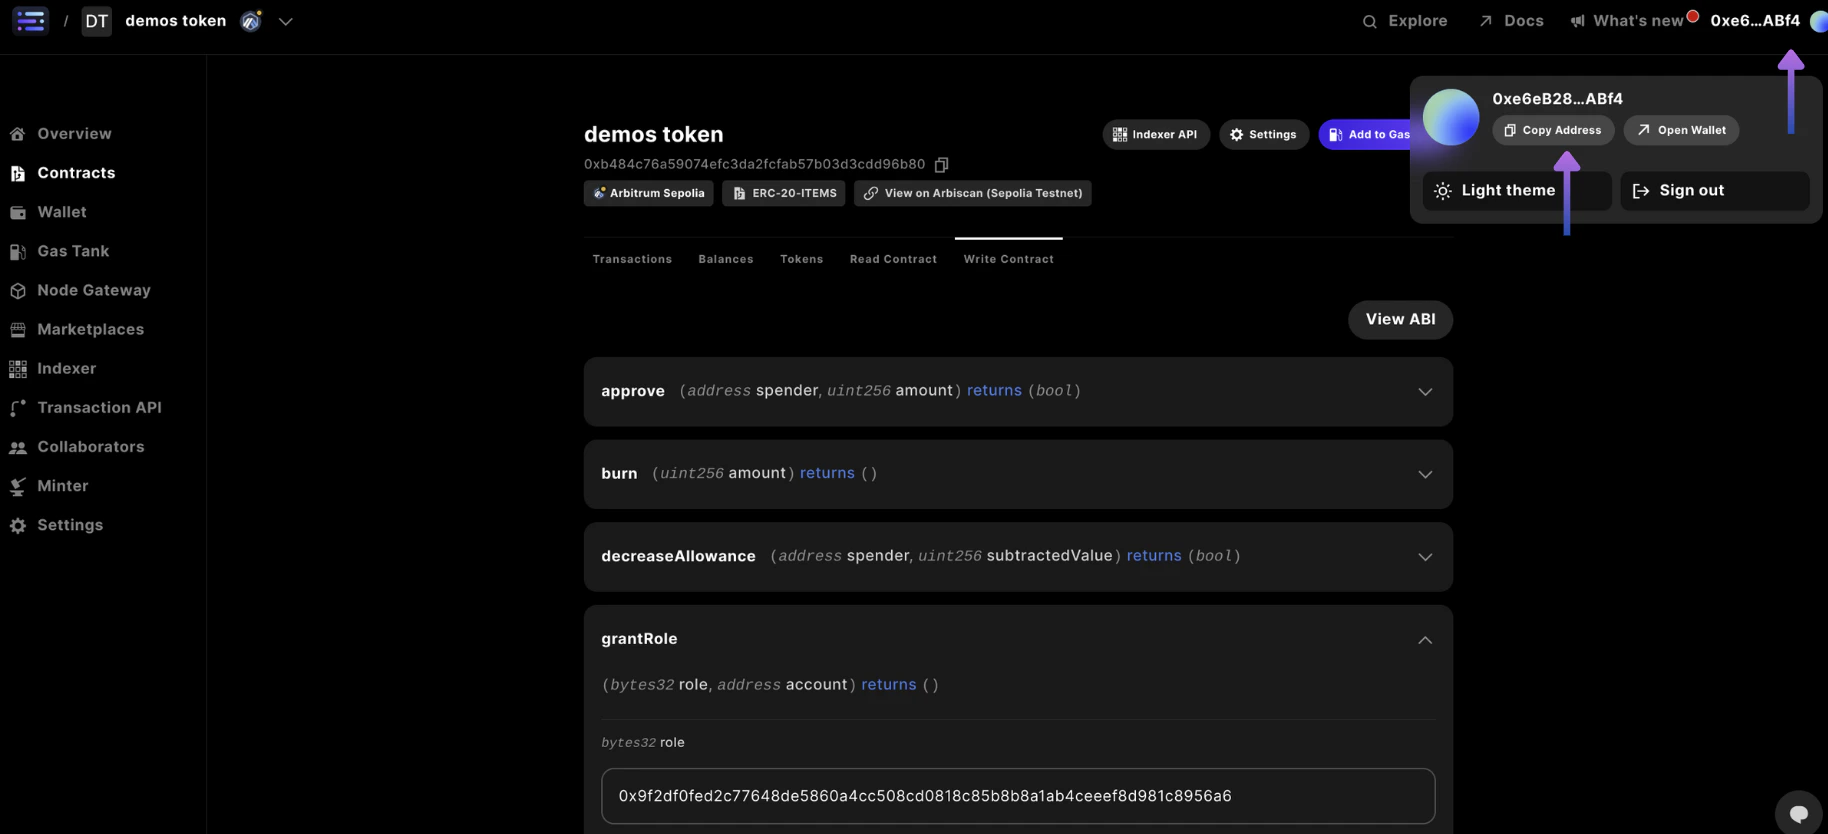This screenshot has height=834, width=1828.
Task: Click the wallet avatar circle in the top bar
Action: coord(1818,21)
